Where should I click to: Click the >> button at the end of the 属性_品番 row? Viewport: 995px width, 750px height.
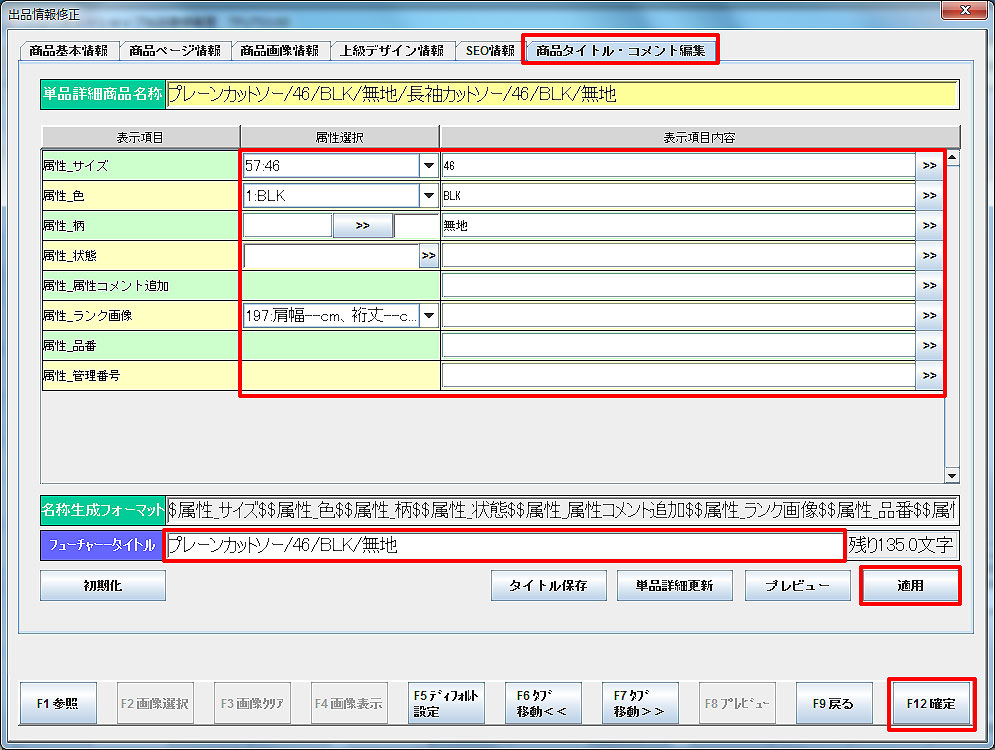(x=929, y=346)
